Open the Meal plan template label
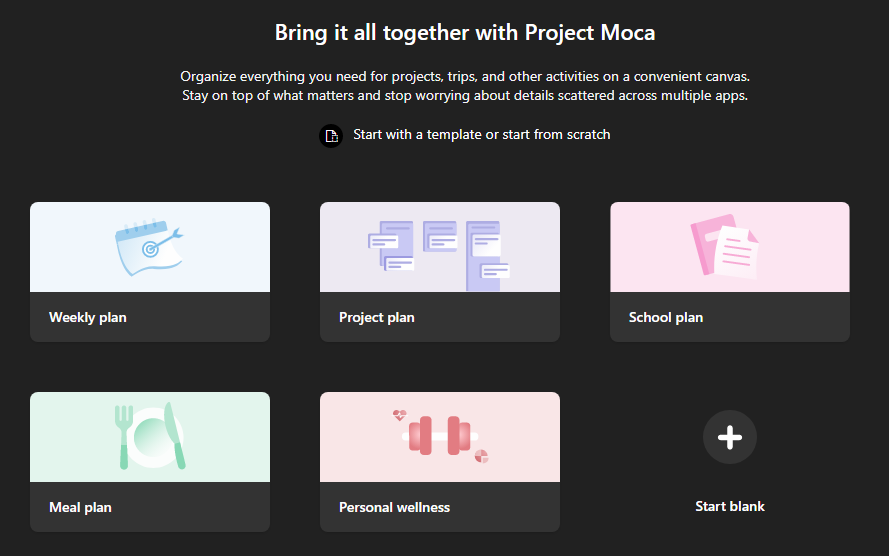Screen dimensions: 889x556 [80, 508]
